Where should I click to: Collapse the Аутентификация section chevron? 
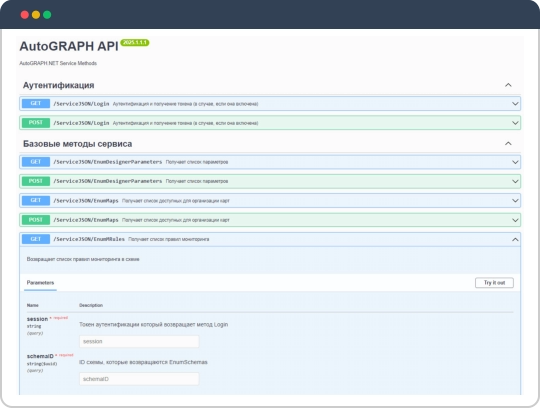(508, 85)
